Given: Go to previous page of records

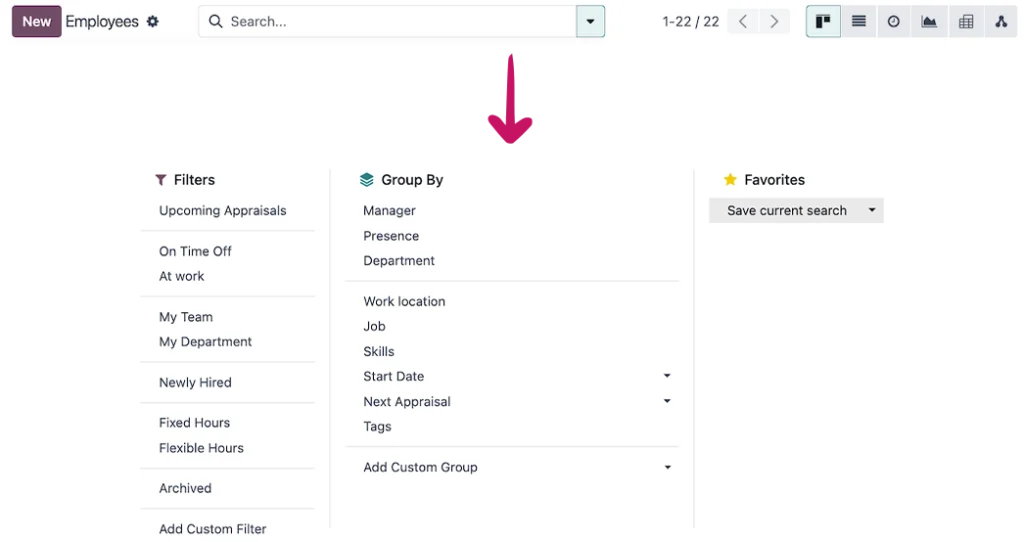Looking at the screenshot, I should 743,22.
